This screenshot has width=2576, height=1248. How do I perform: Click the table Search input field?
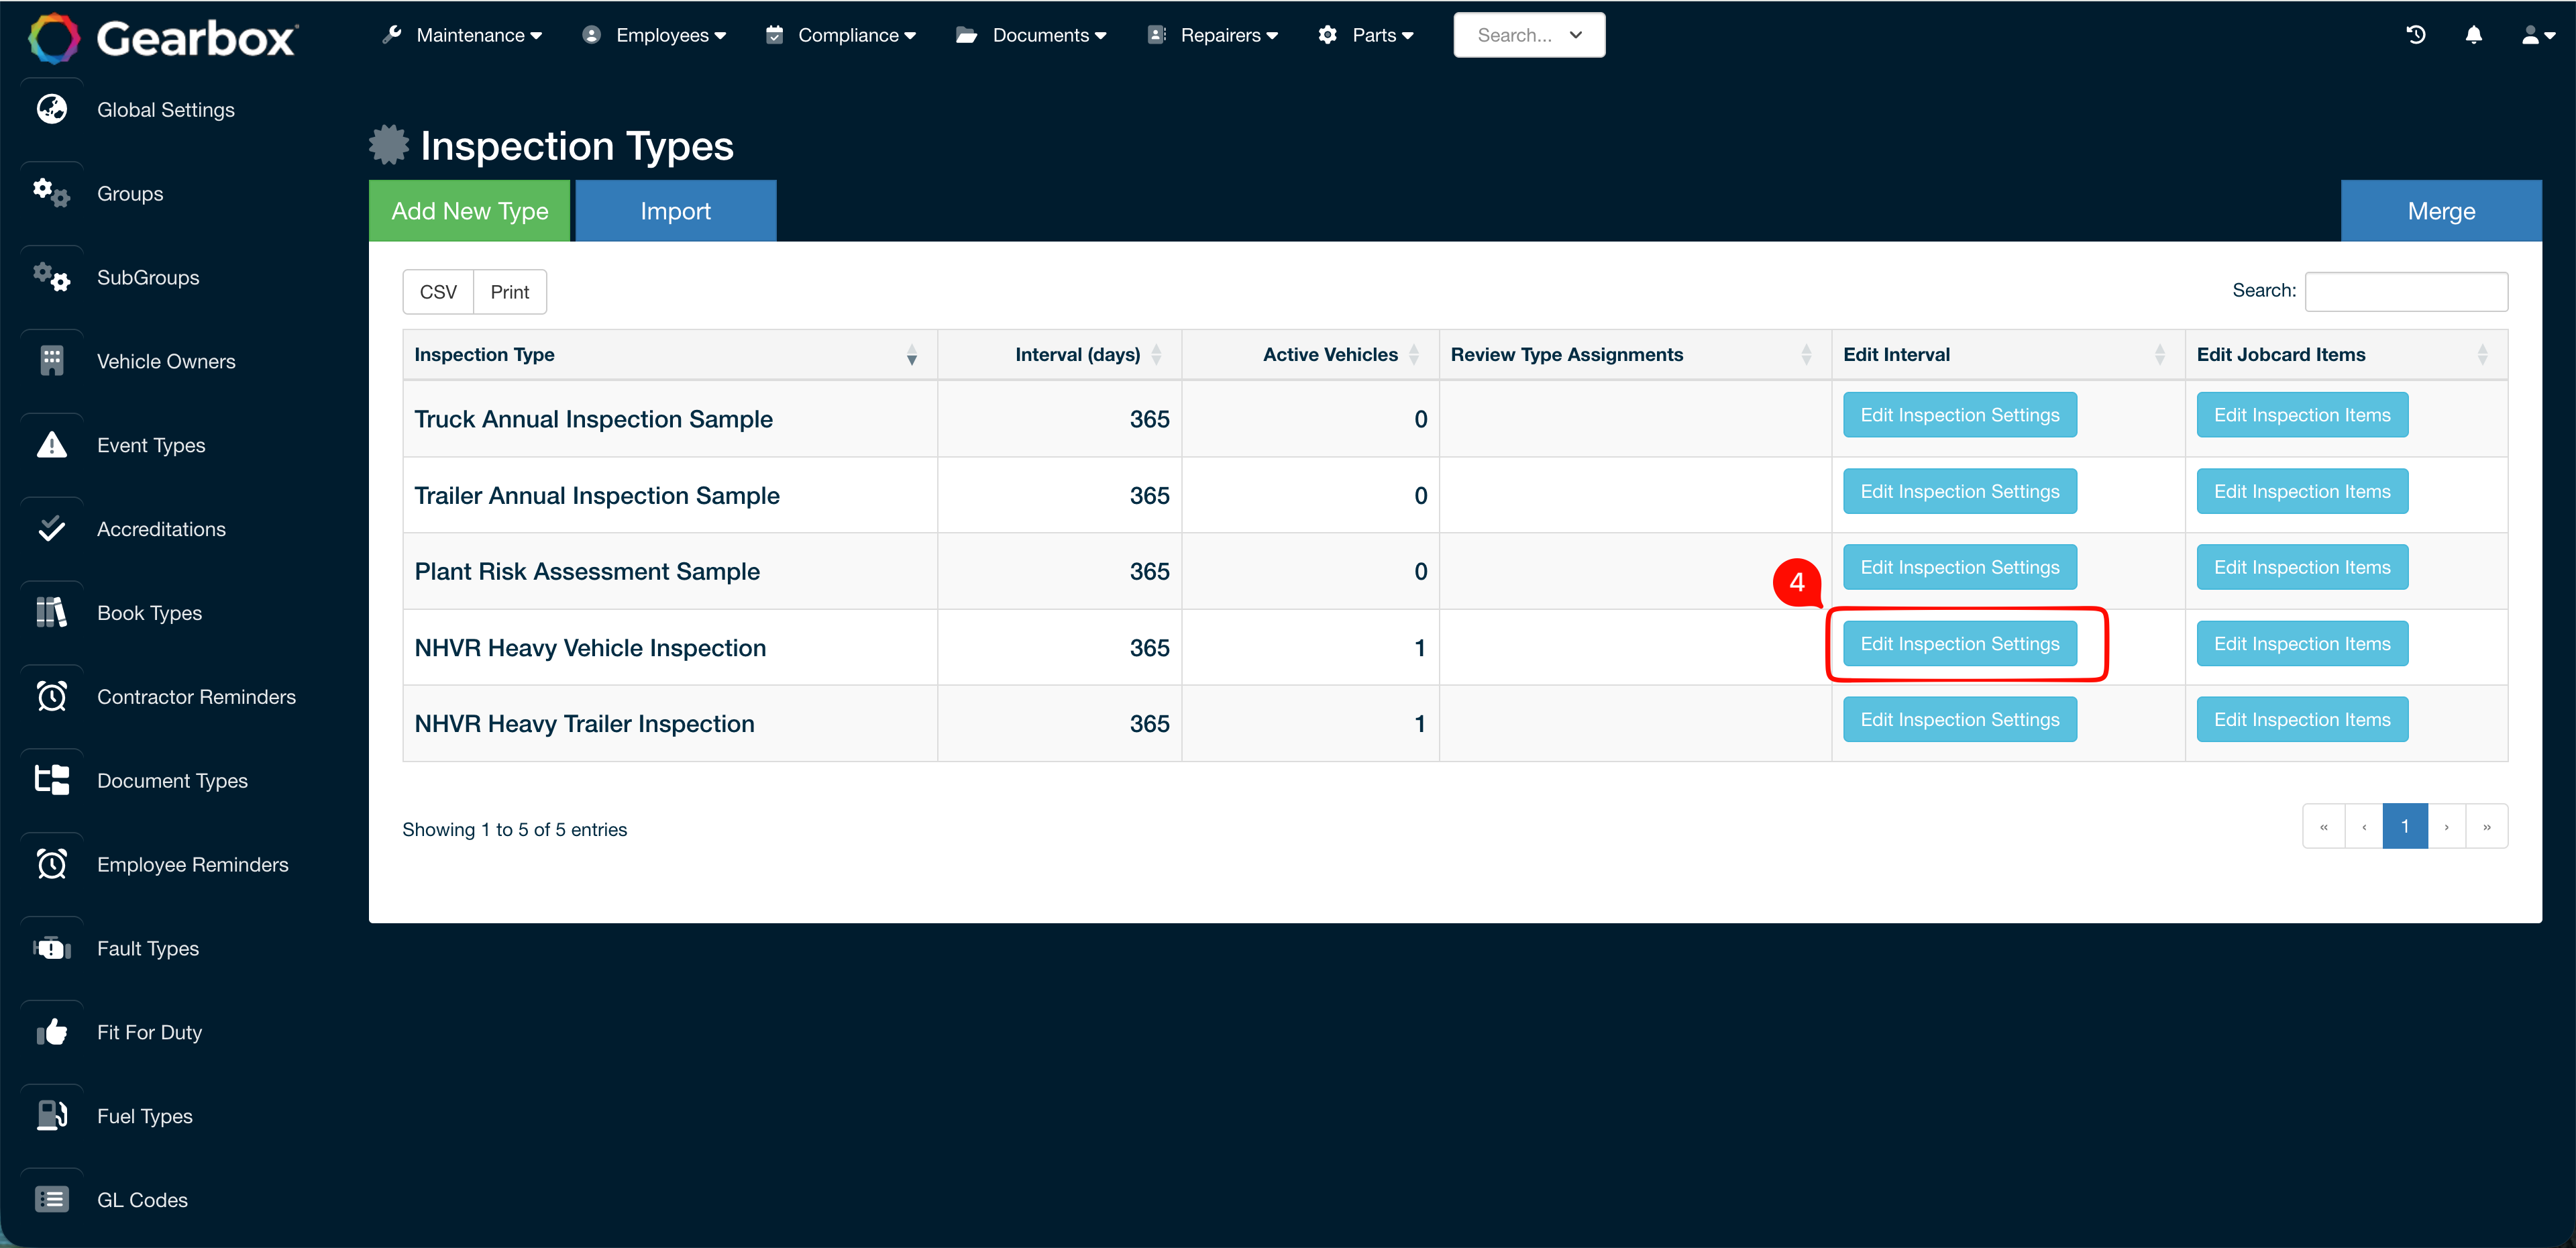tap(2406, 291)
